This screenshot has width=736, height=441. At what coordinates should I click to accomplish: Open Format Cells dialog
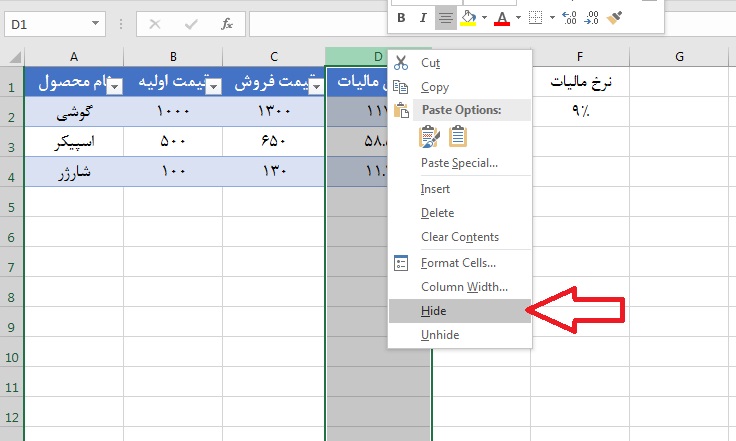(460, 263)
